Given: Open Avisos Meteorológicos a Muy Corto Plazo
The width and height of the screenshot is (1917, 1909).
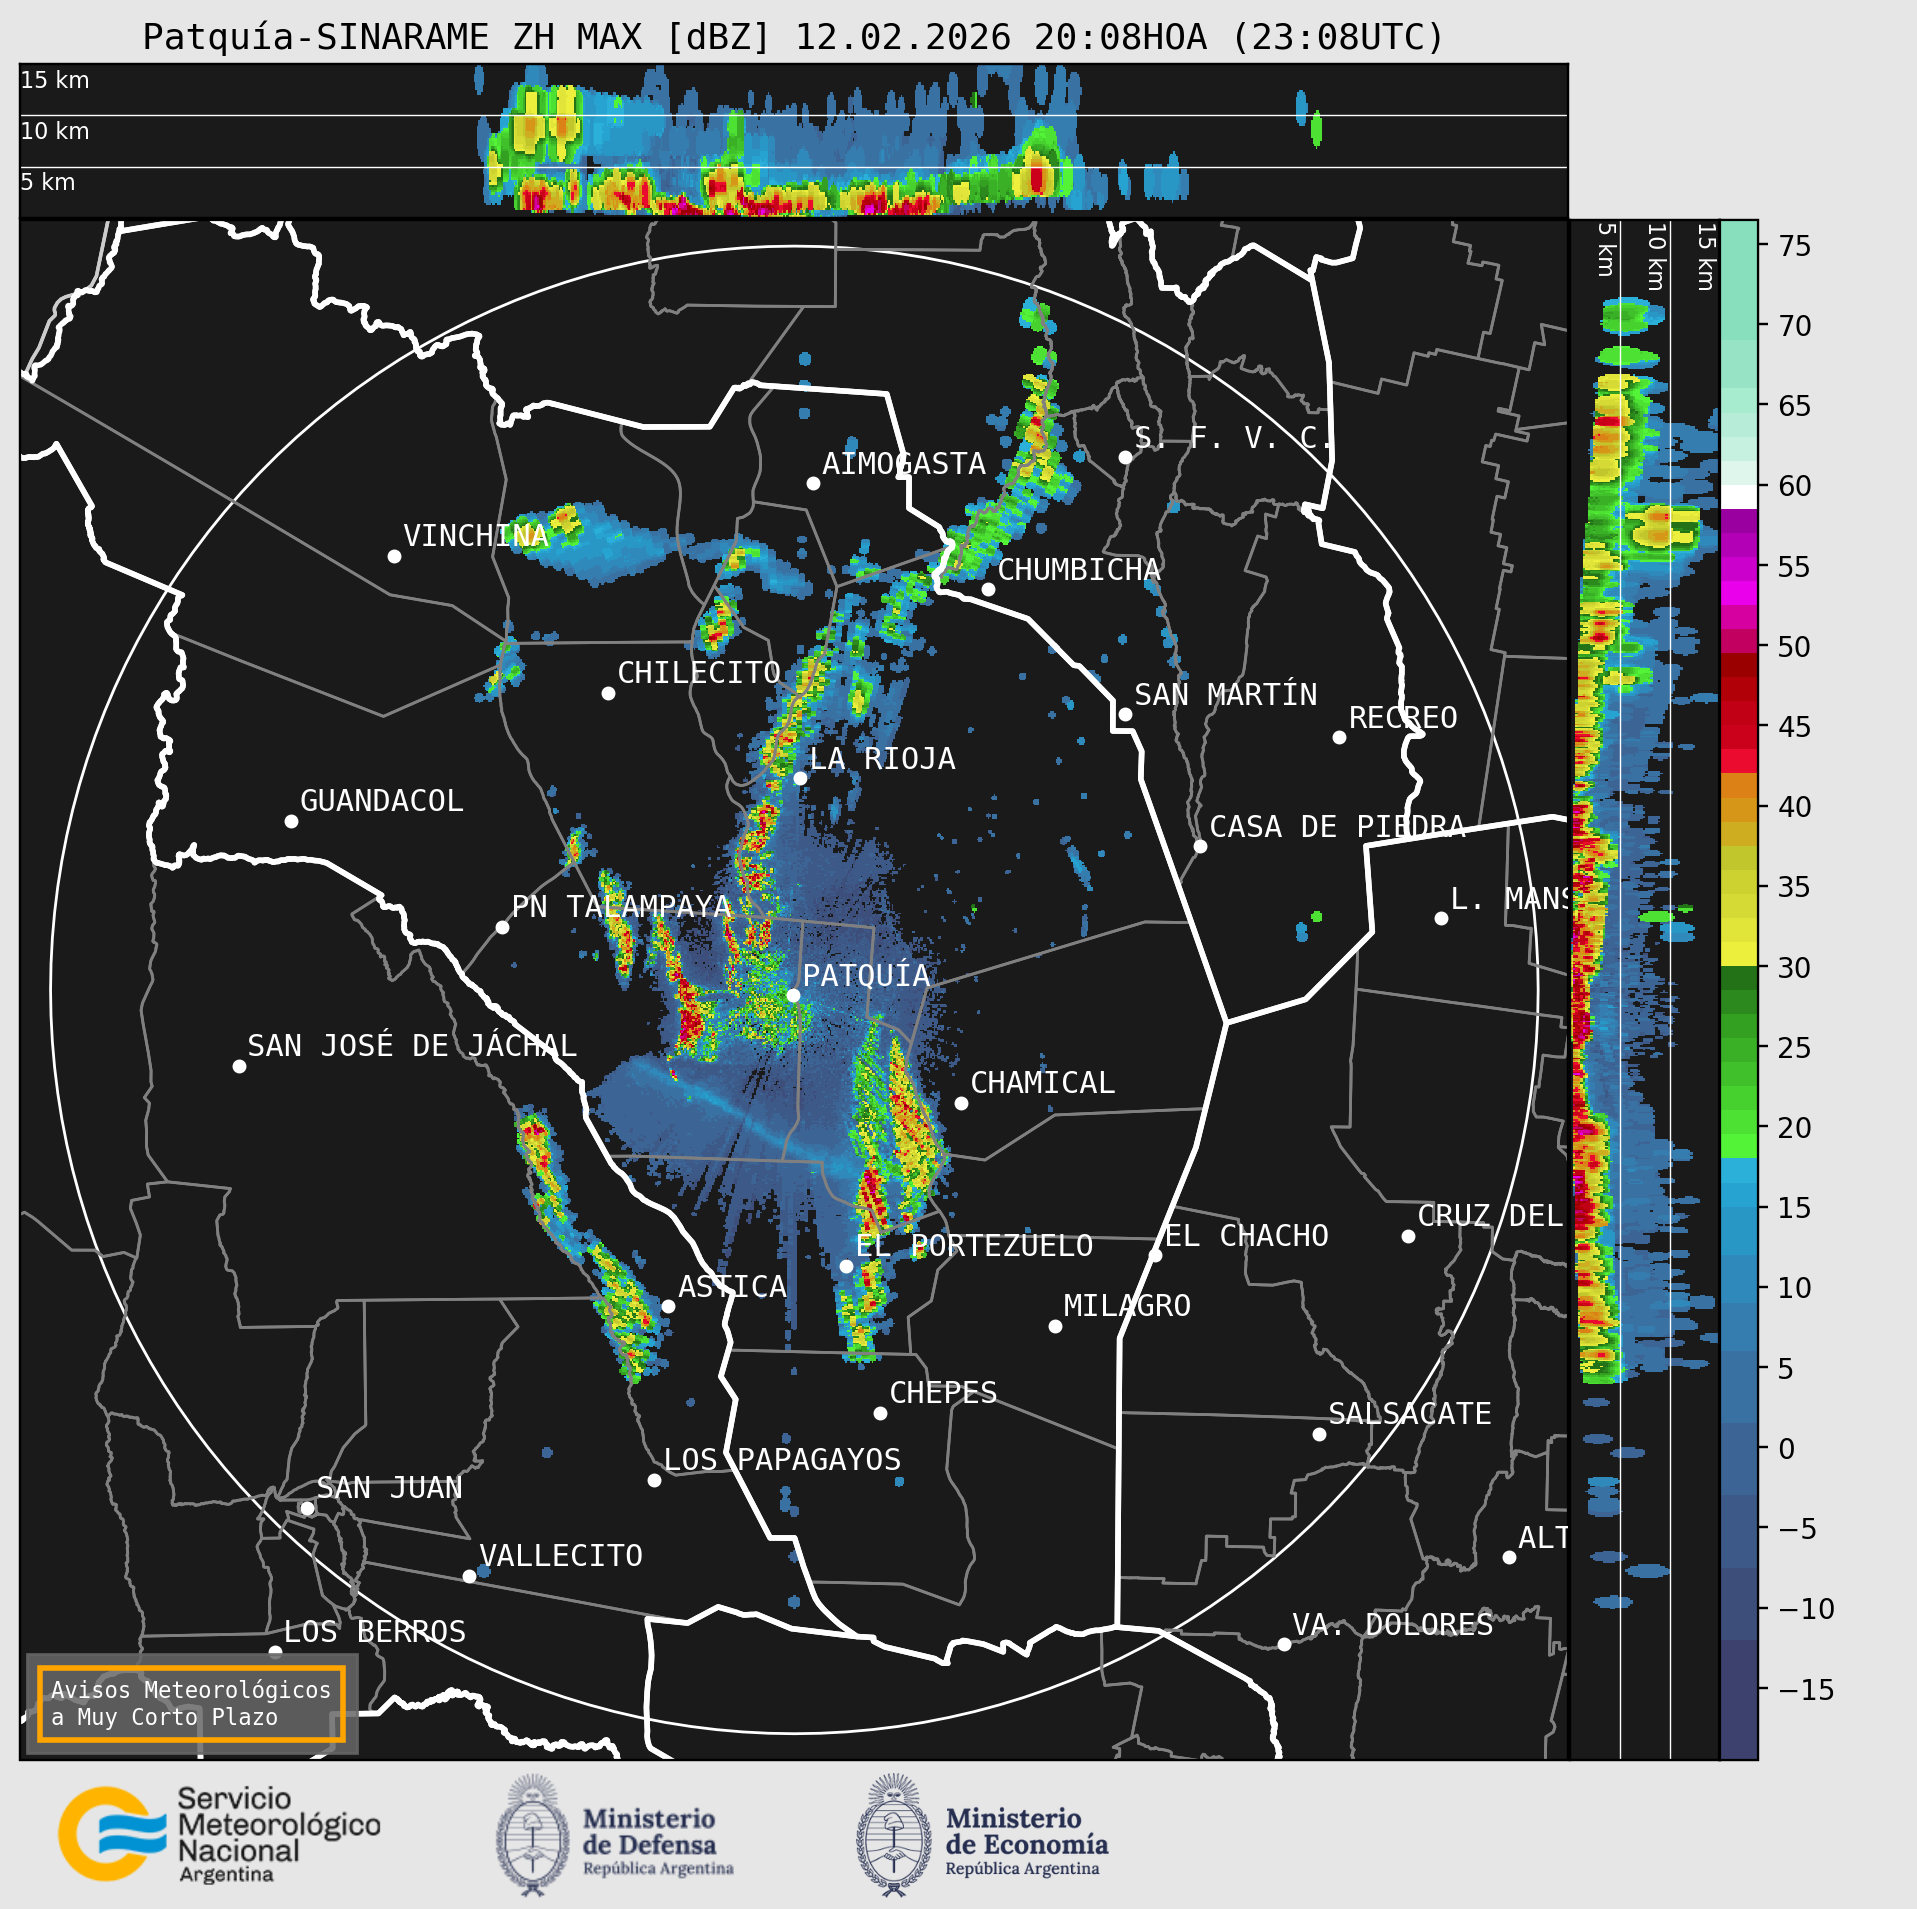Looking at the screenshot, I should (x=191, y=1704).
